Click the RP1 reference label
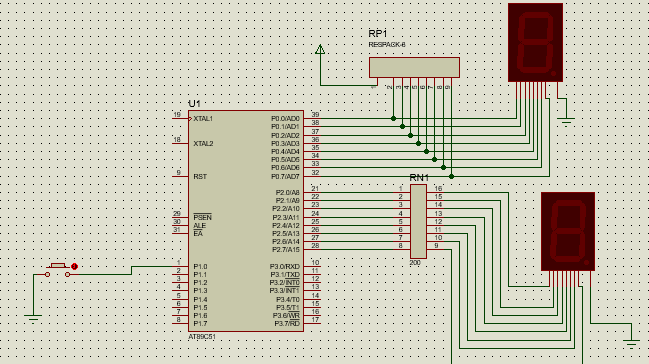Image resolution: width=649 pixels, height=364 pixels. [377, 34]
